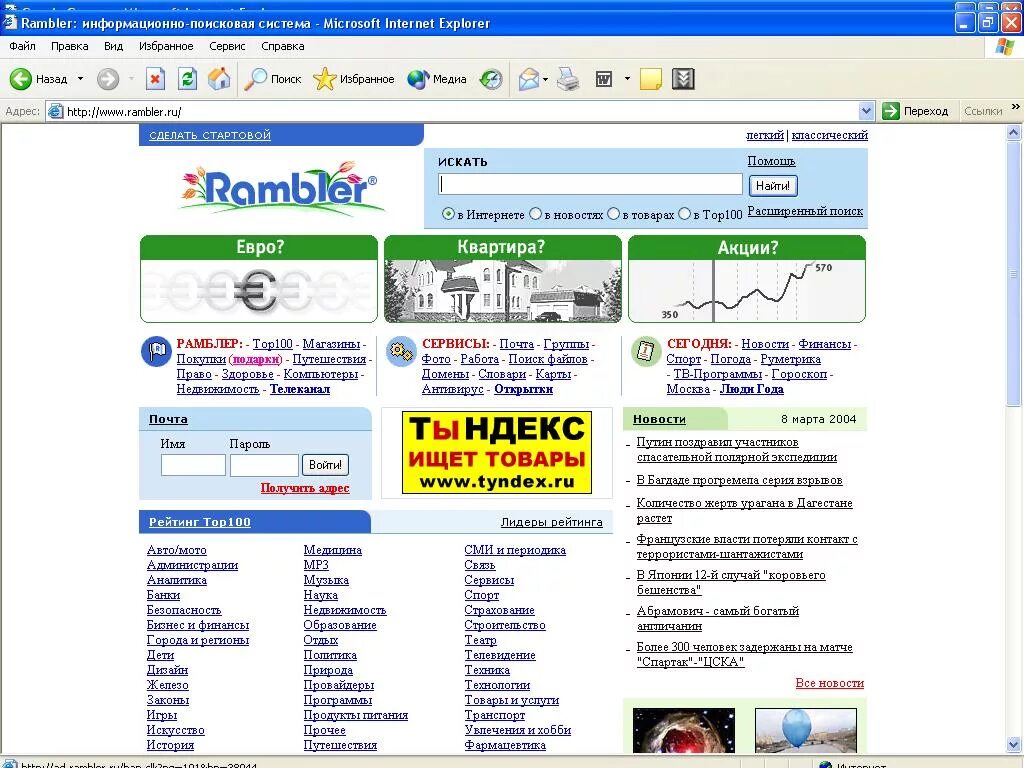Open the Избранное menu
The image size is (1024, 768).
click(x=166, y=46)
